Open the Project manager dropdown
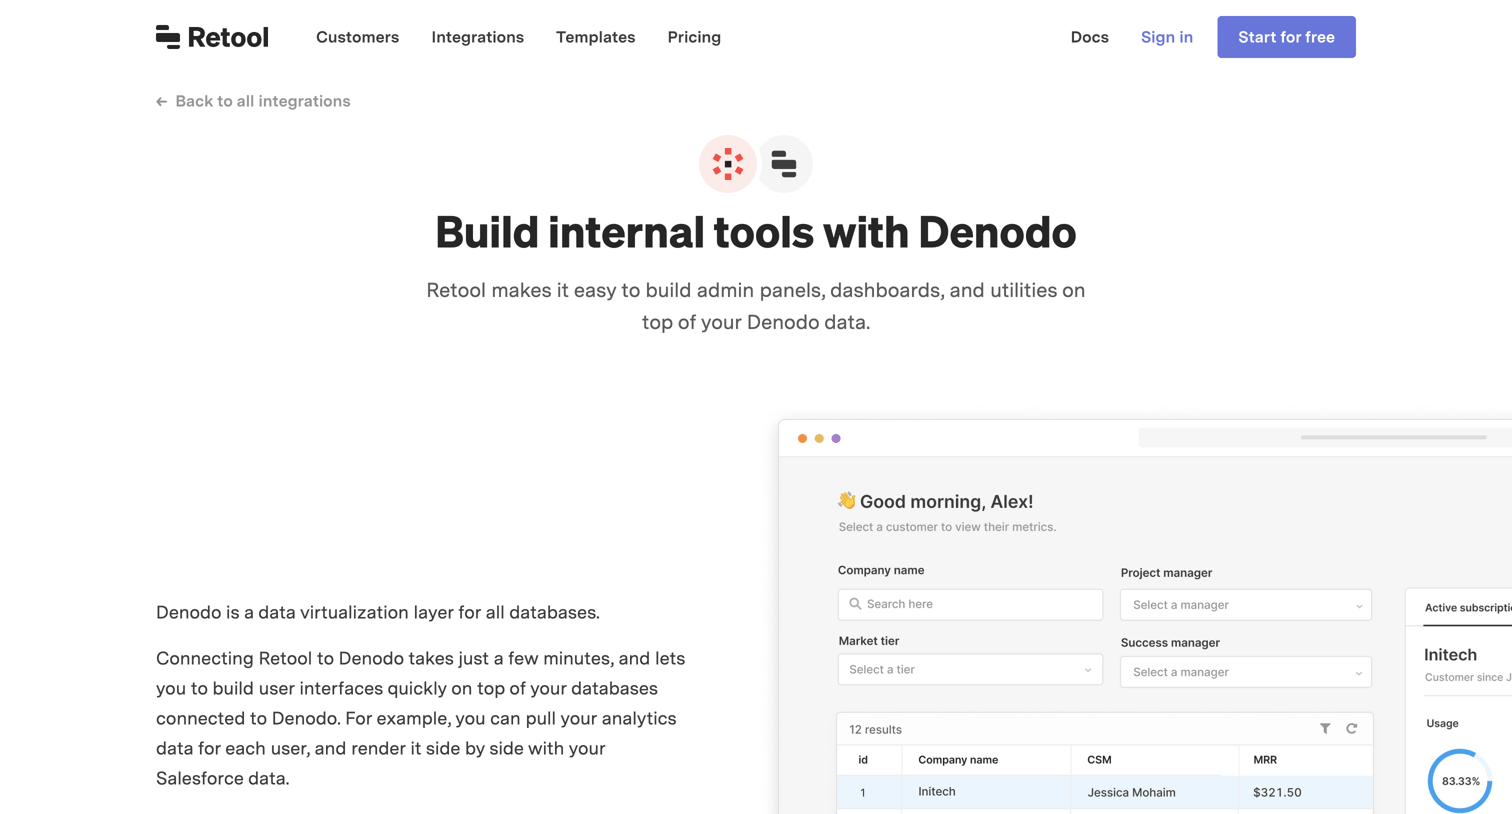Screen dimensions: 1512x814 [1246, 605]
